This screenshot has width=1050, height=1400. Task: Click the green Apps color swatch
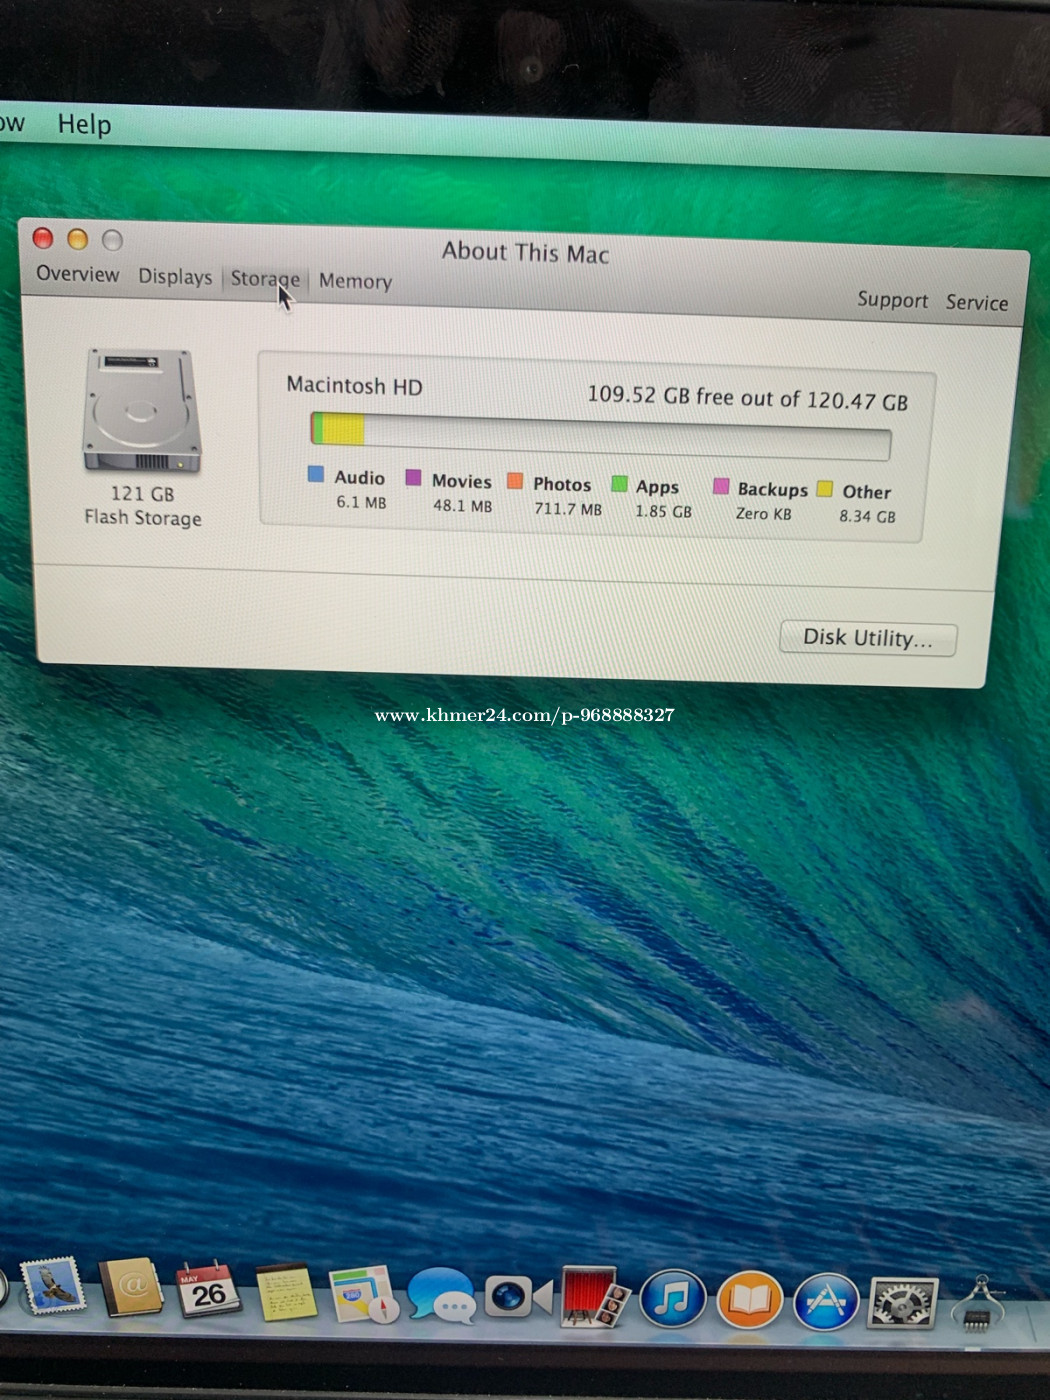click(x=619, y=484)
